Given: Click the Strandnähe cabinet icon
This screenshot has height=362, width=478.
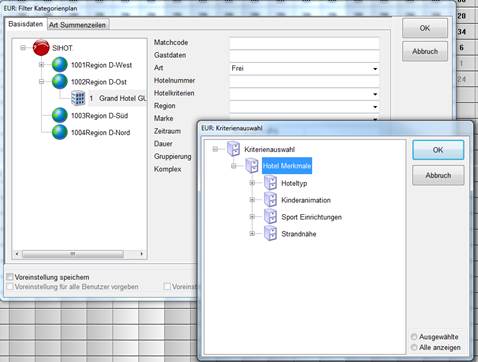Looking at the screenshot, I should 270,233.
